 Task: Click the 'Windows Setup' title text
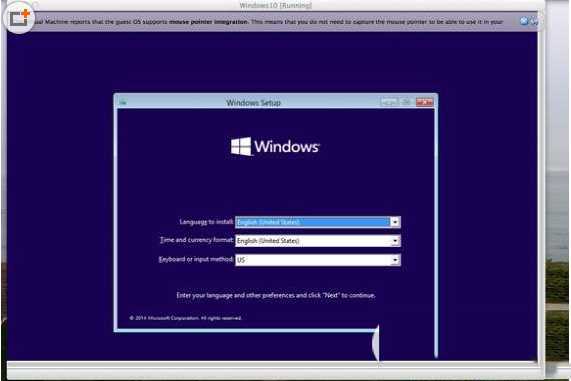[253, 103]
